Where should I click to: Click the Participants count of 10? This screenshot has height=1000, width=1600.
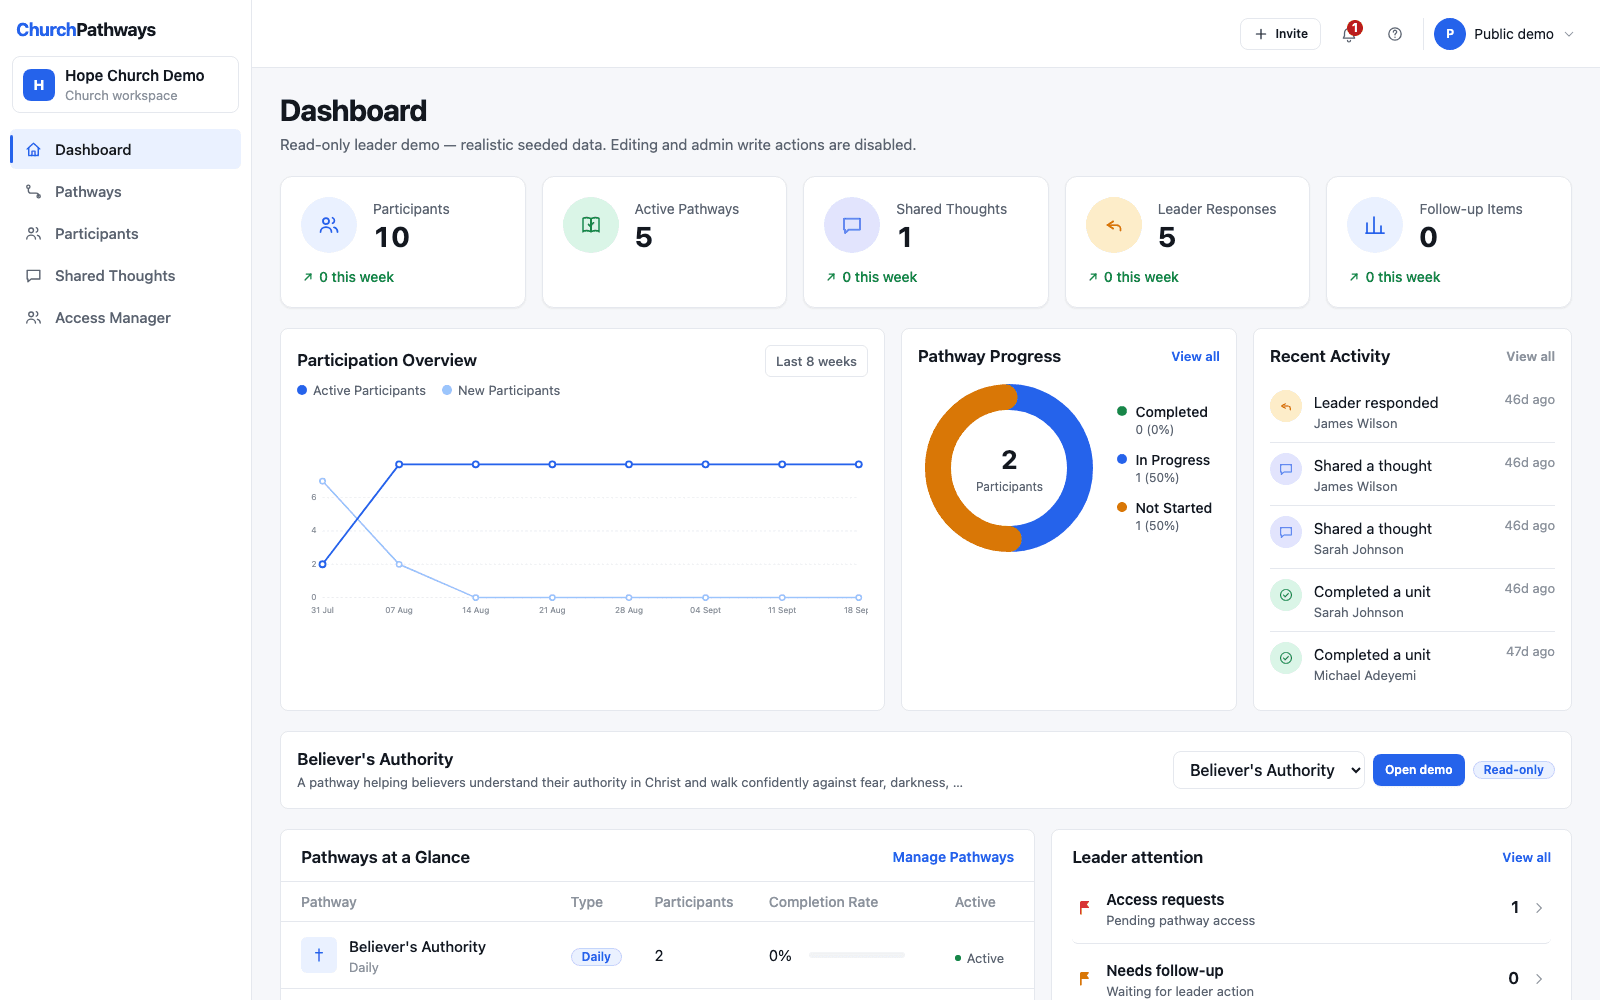(392, 238)
